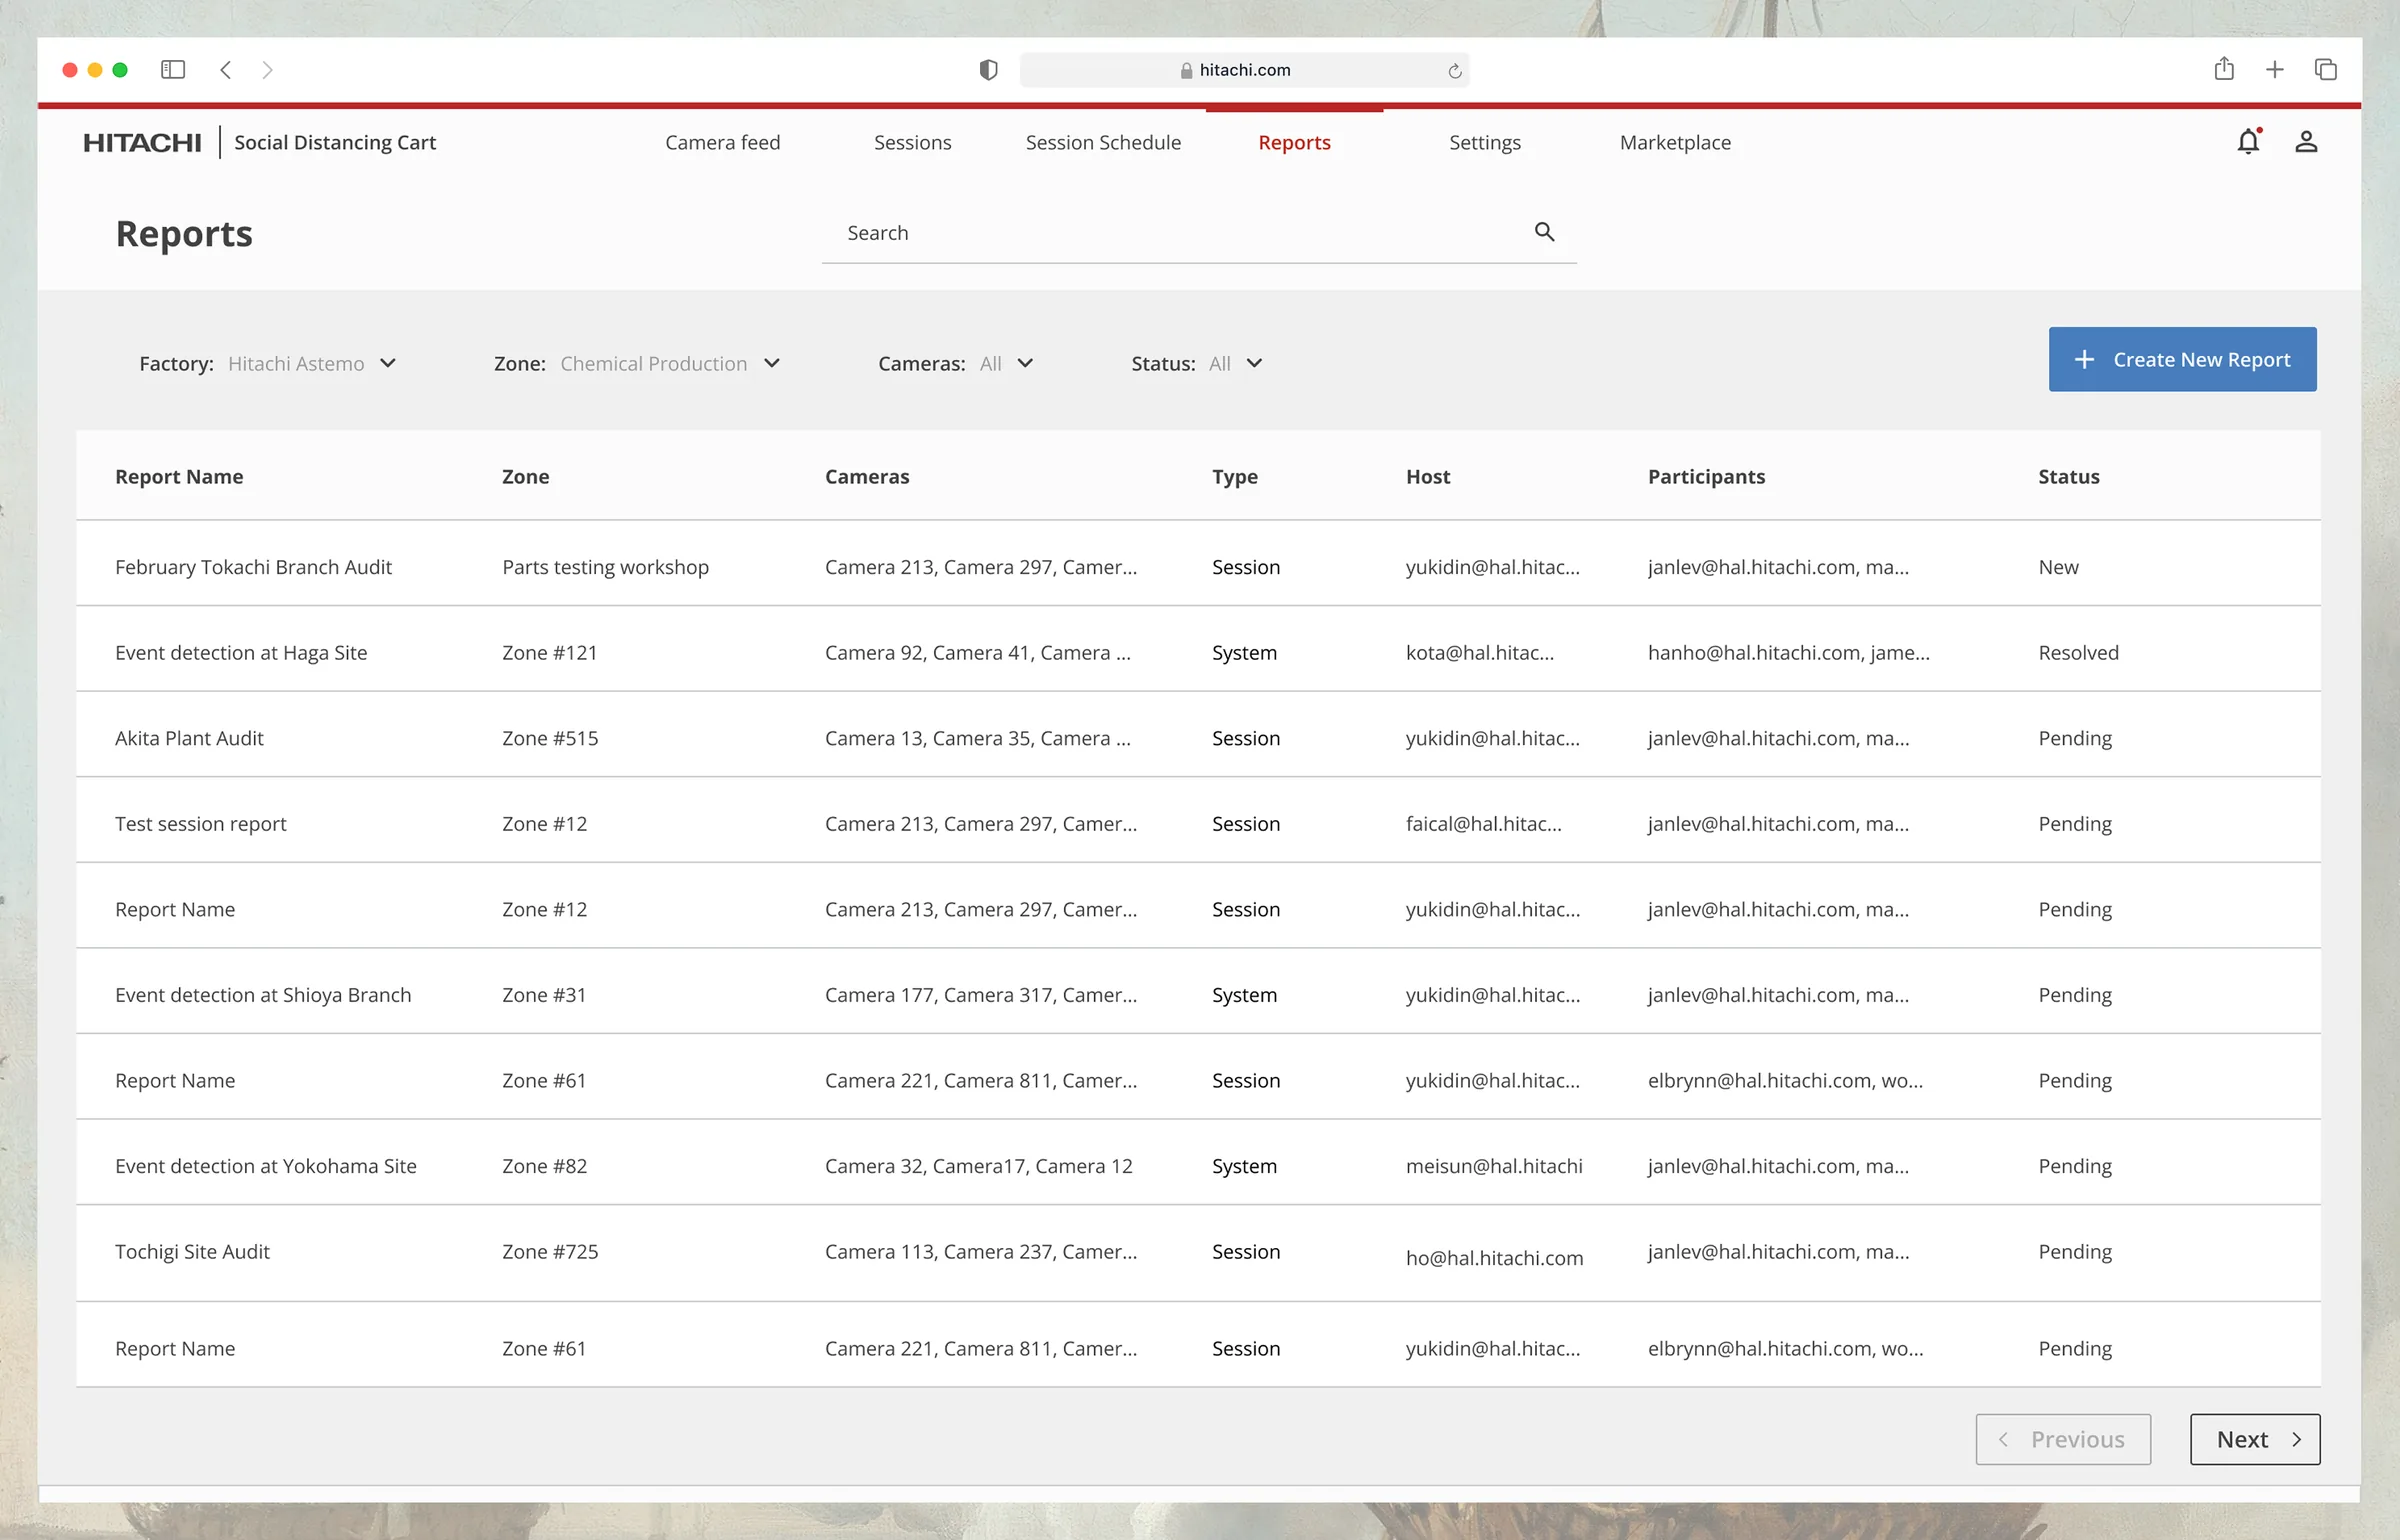Show tab overview icon
This screenshot has height=1540, width=2400.
click(2325, 70)
